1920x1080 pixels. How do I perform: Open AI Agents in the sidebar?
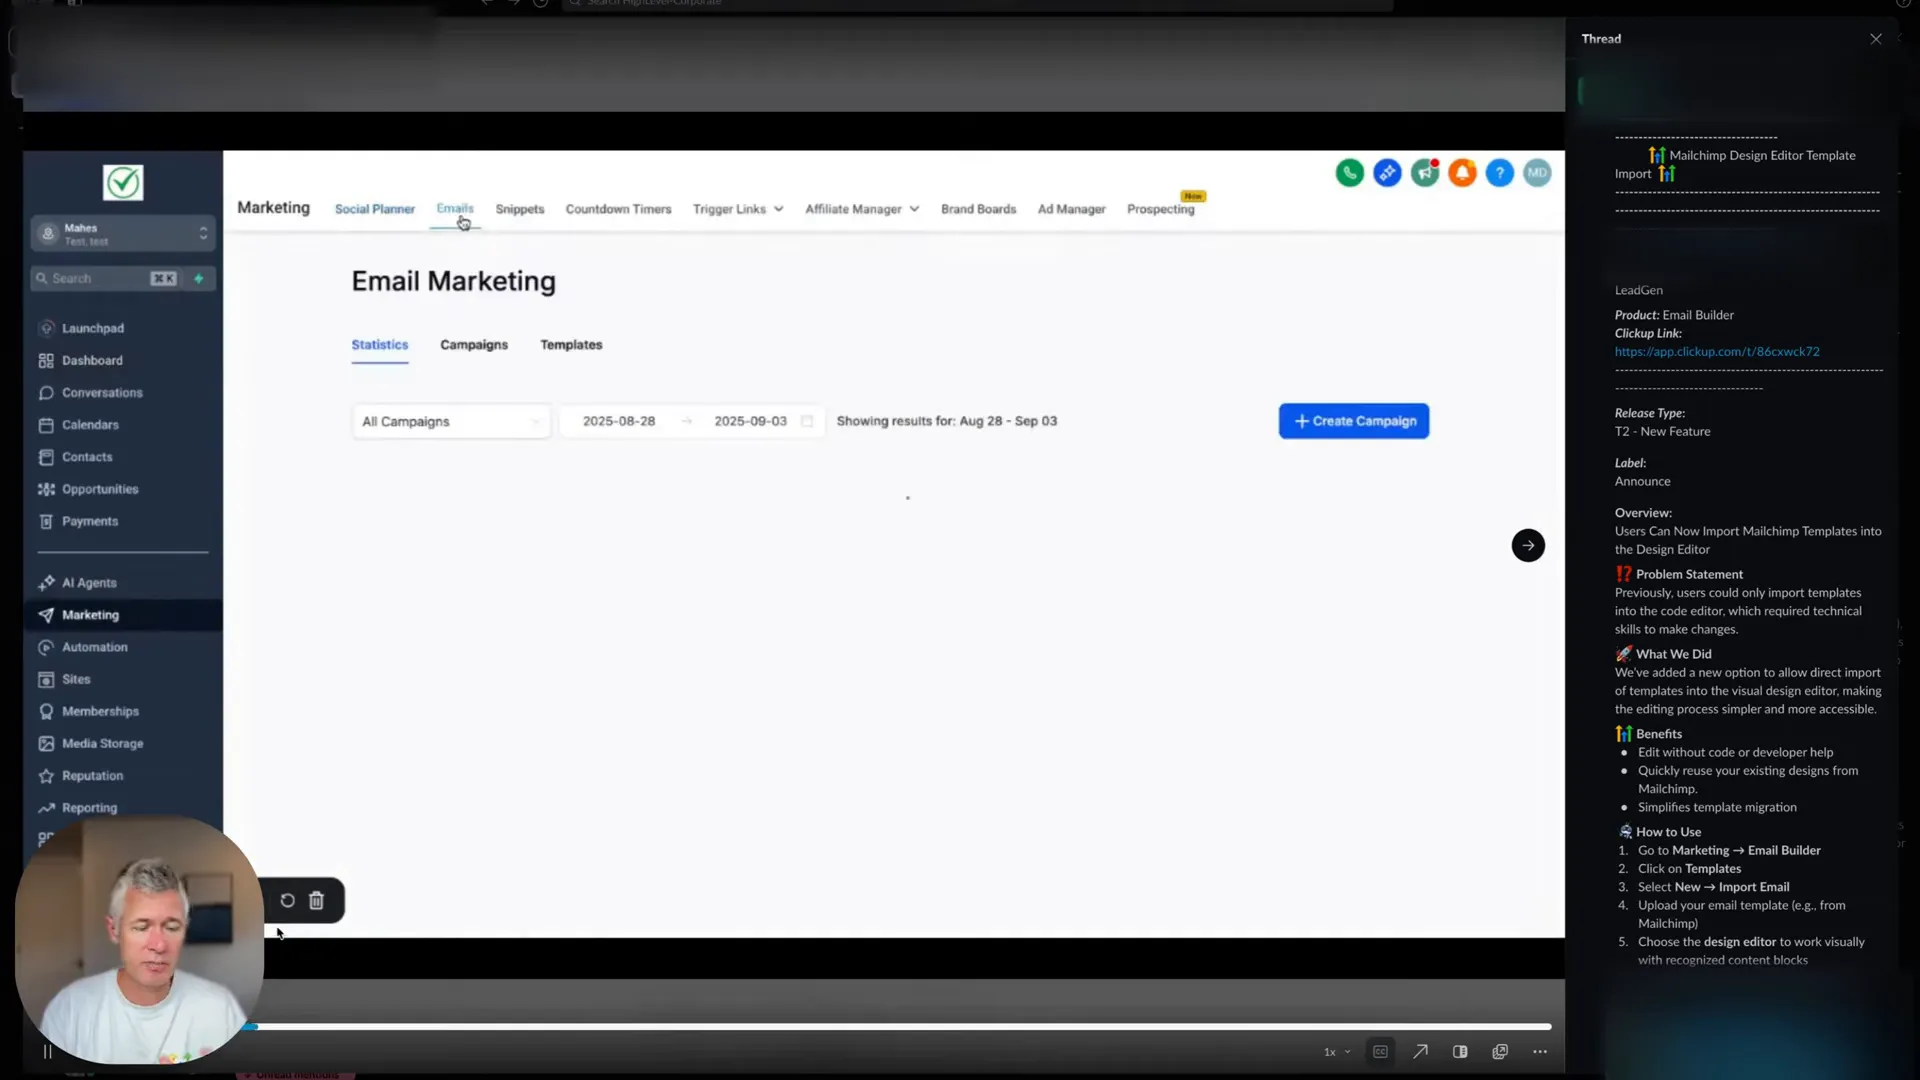click(89, 583)
